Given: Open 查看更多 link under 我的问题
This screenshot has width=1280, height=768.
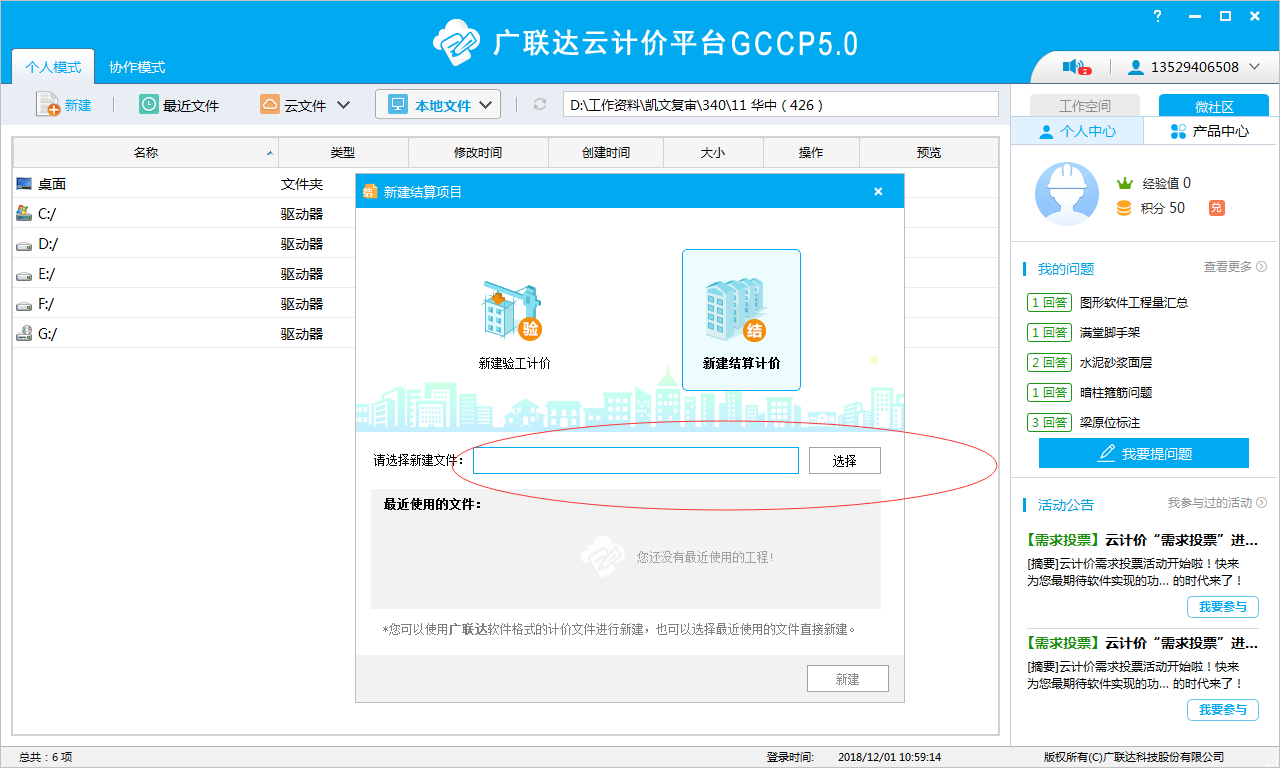Looking at the screenshot, I should (x=1235, y=267).
